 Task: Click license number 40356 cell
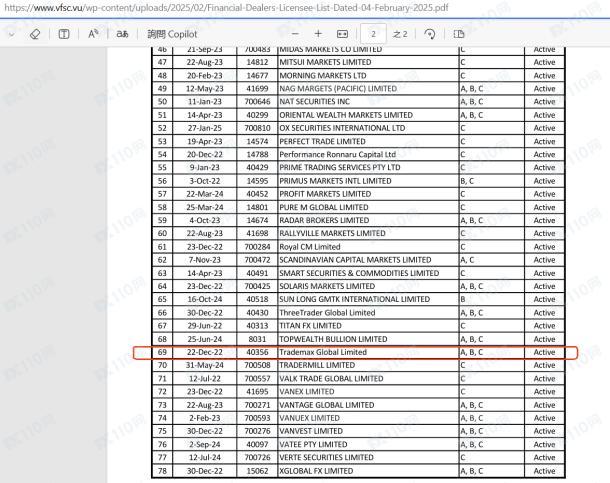tap(257, 352)
